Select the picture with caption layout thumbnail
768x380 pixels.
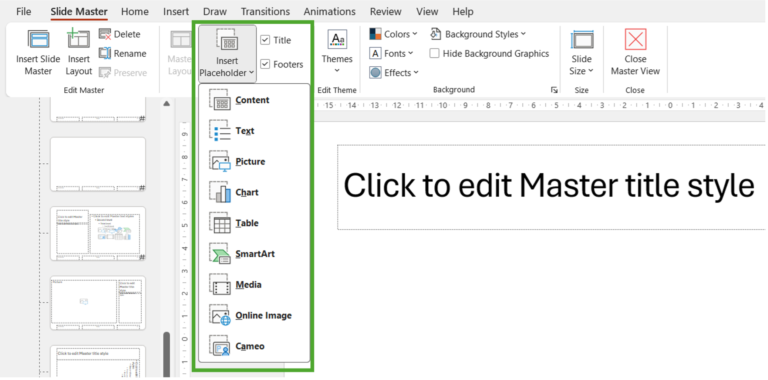98,303
